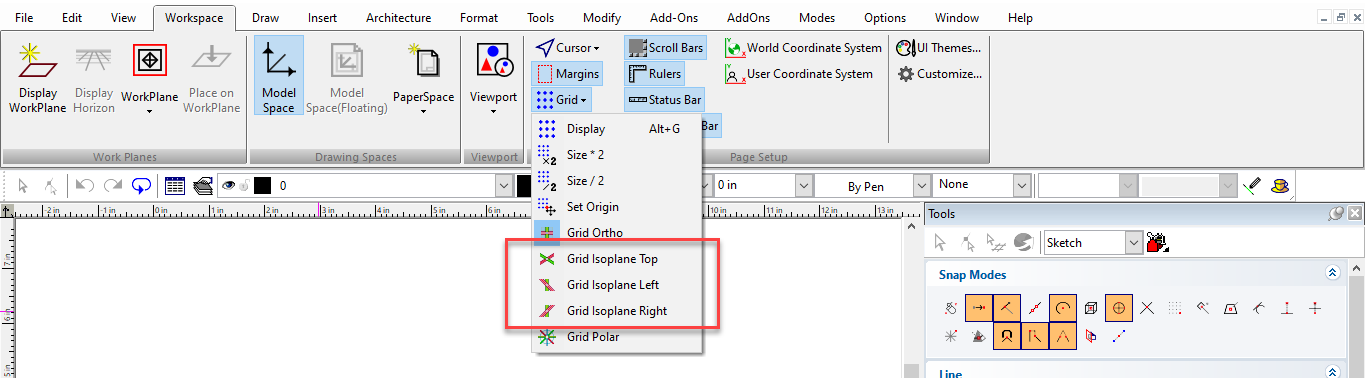Toggle the Status Bar visibility
1365x378 pixels.
[664, 99]
